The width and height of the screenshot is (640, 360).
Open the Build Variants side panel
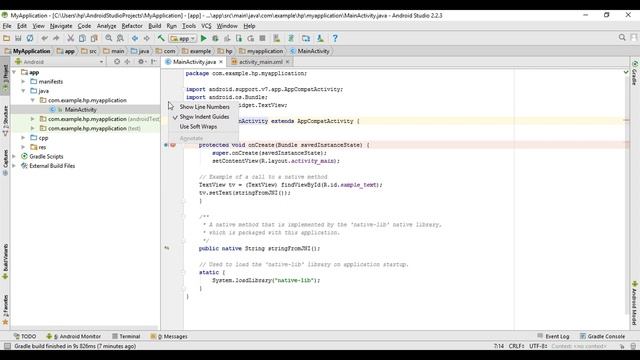tap(5, 261)
